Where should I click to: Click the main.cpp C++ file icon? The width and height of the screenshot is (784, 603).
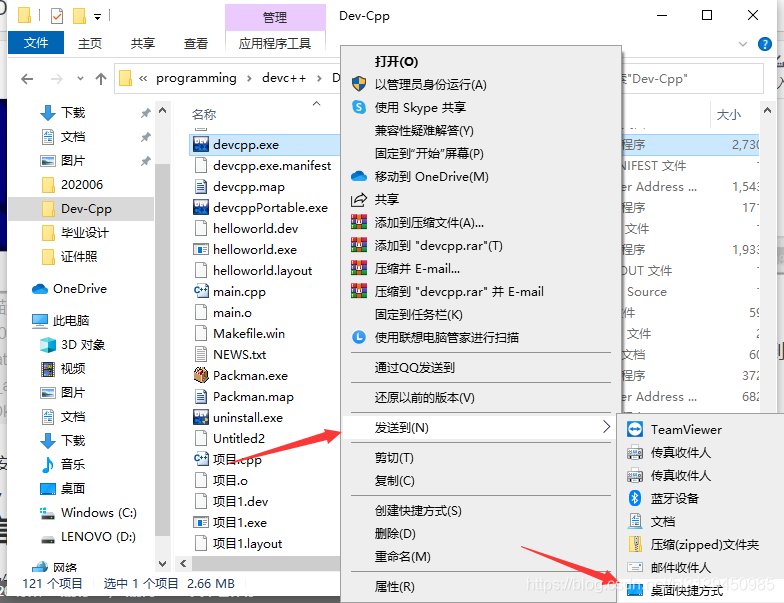(x=201, y=291)
